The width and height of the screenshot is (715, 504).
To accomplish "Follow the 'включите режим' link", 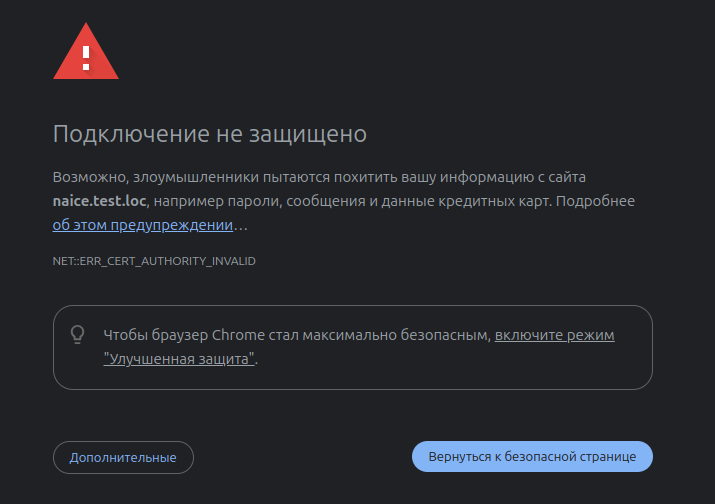I will pyautogui.click(x=554, y=335).
